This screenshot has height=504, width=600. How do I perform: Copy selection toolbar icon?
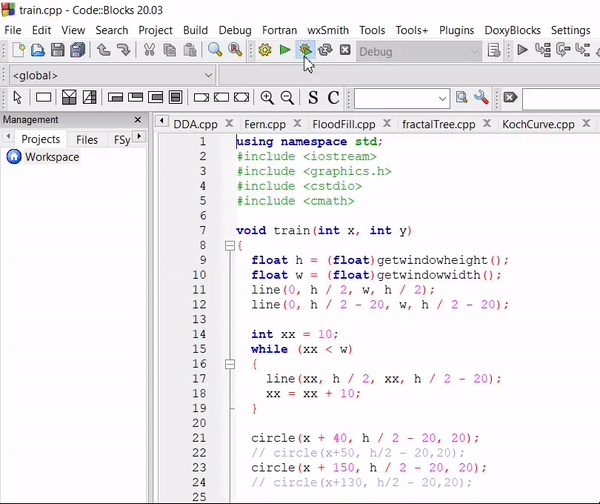click(x=170, y=50)
